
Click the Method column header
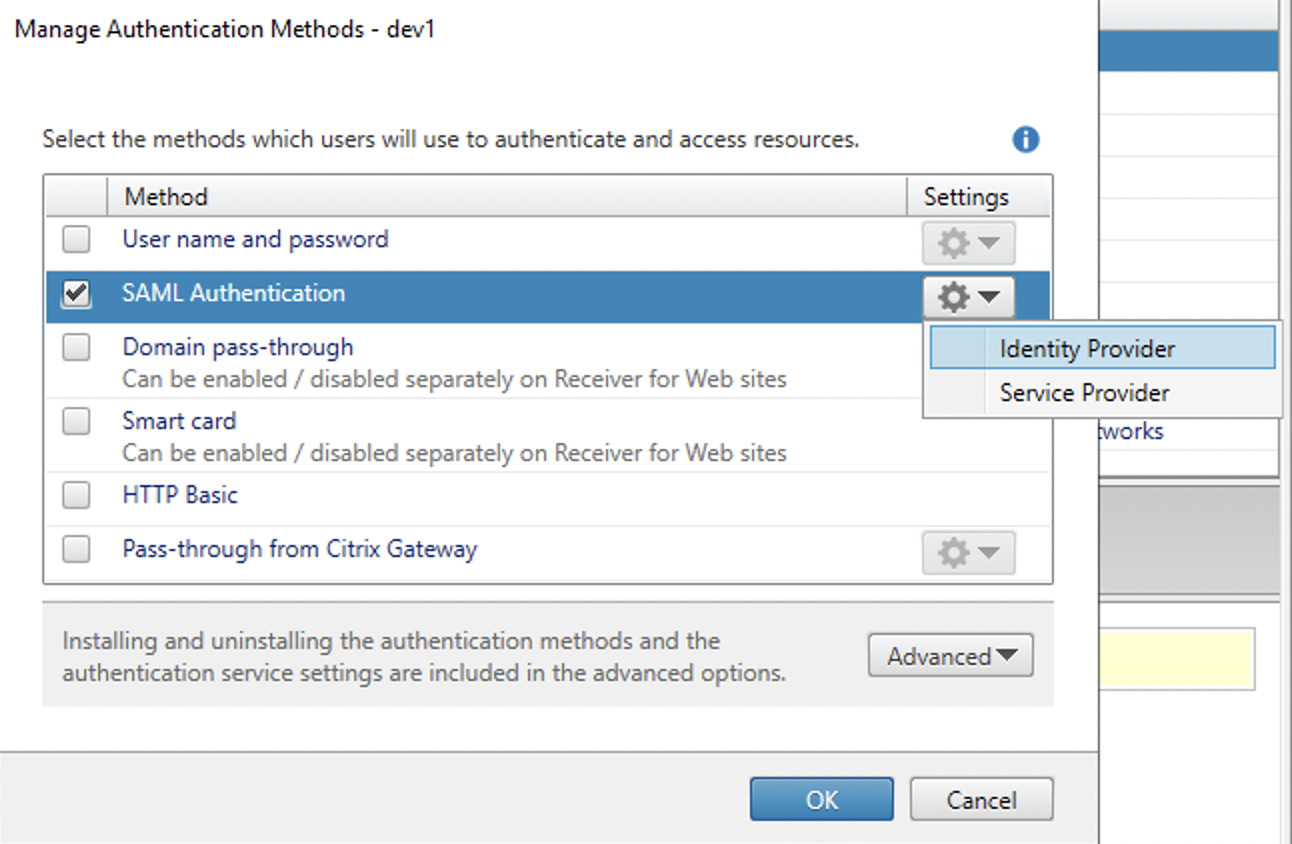pyautogui.click(x=166, y=197)
